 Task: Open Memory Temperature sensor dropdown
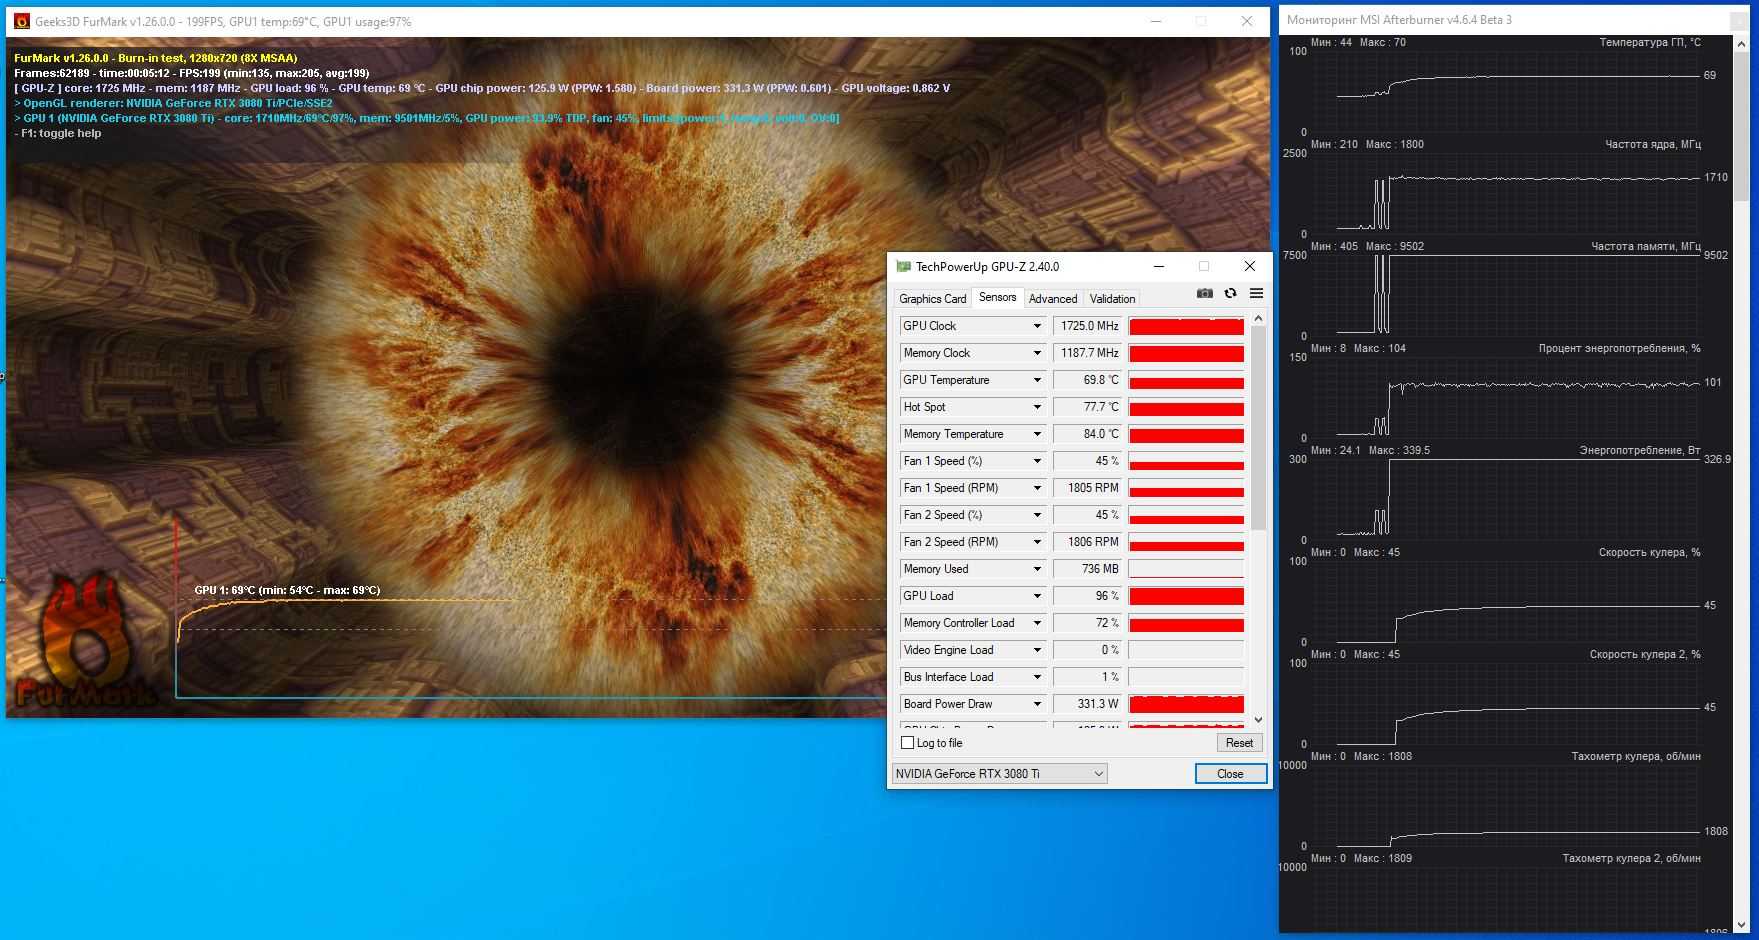pyautogui.click(x=1037, y=434)
